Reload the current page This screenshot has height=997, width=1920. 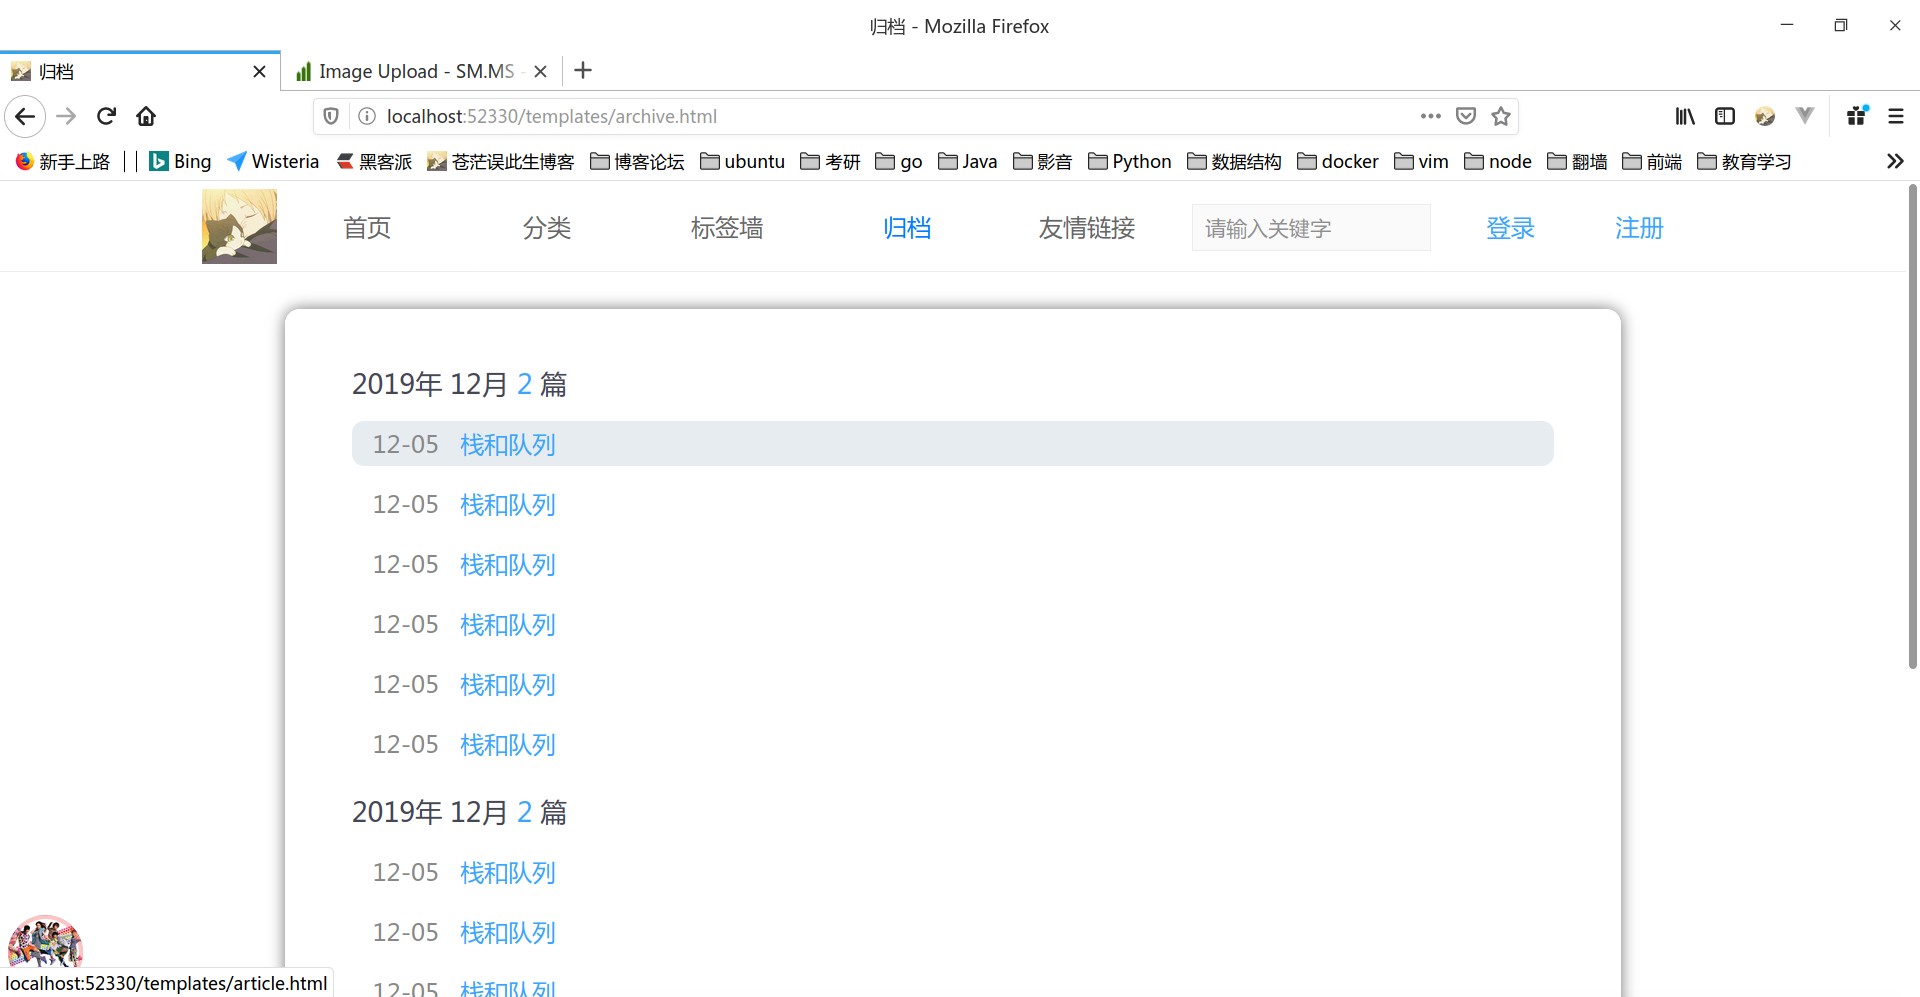click(x=106, y=116)
